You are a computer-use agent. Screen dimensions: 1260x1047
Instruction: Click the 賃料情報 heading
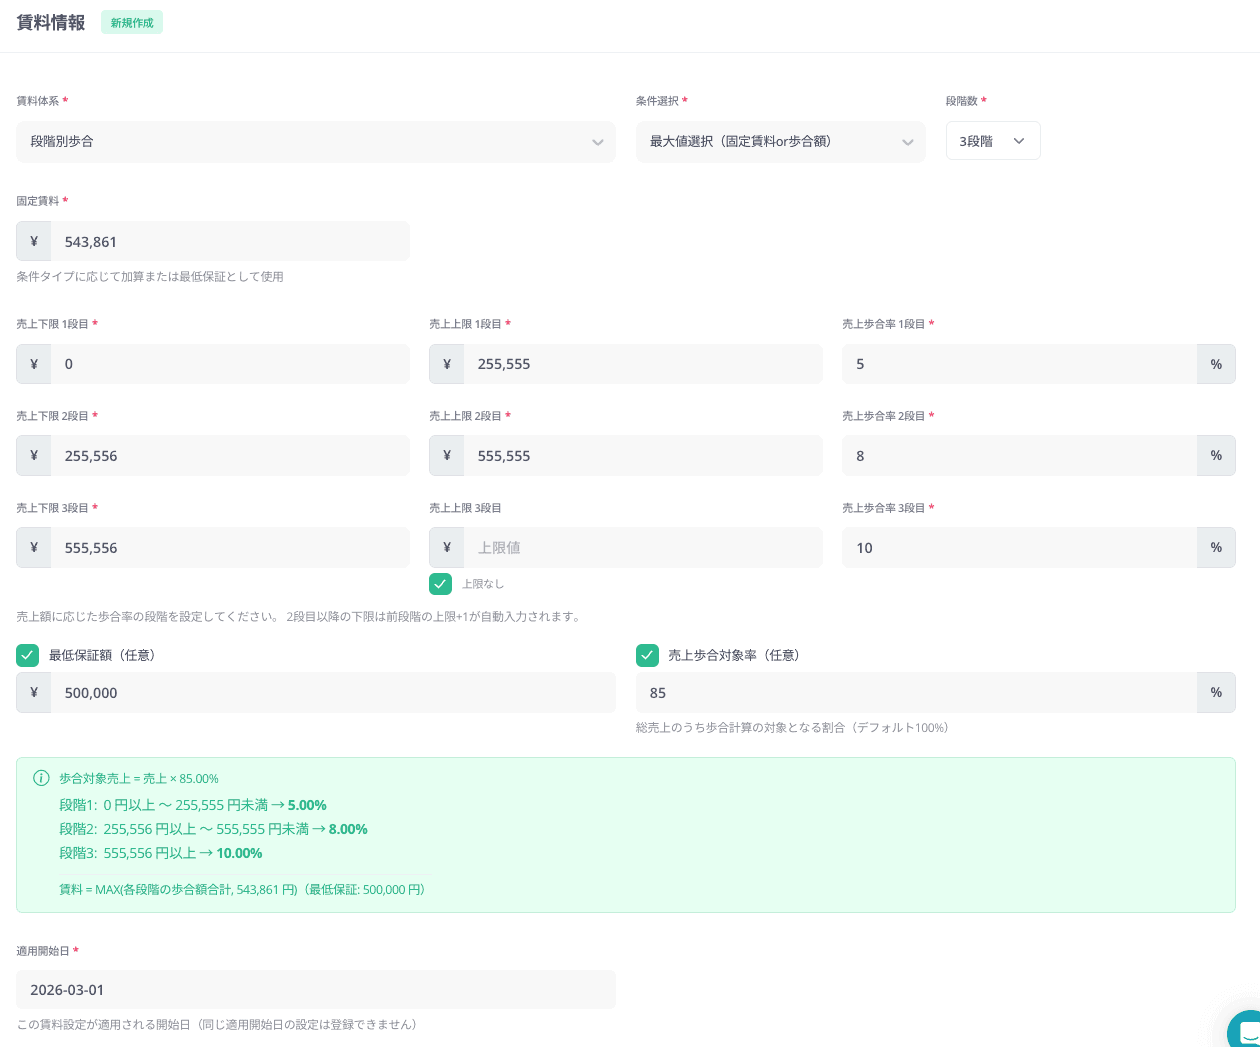pyautogui.click(x=51, y=22)
